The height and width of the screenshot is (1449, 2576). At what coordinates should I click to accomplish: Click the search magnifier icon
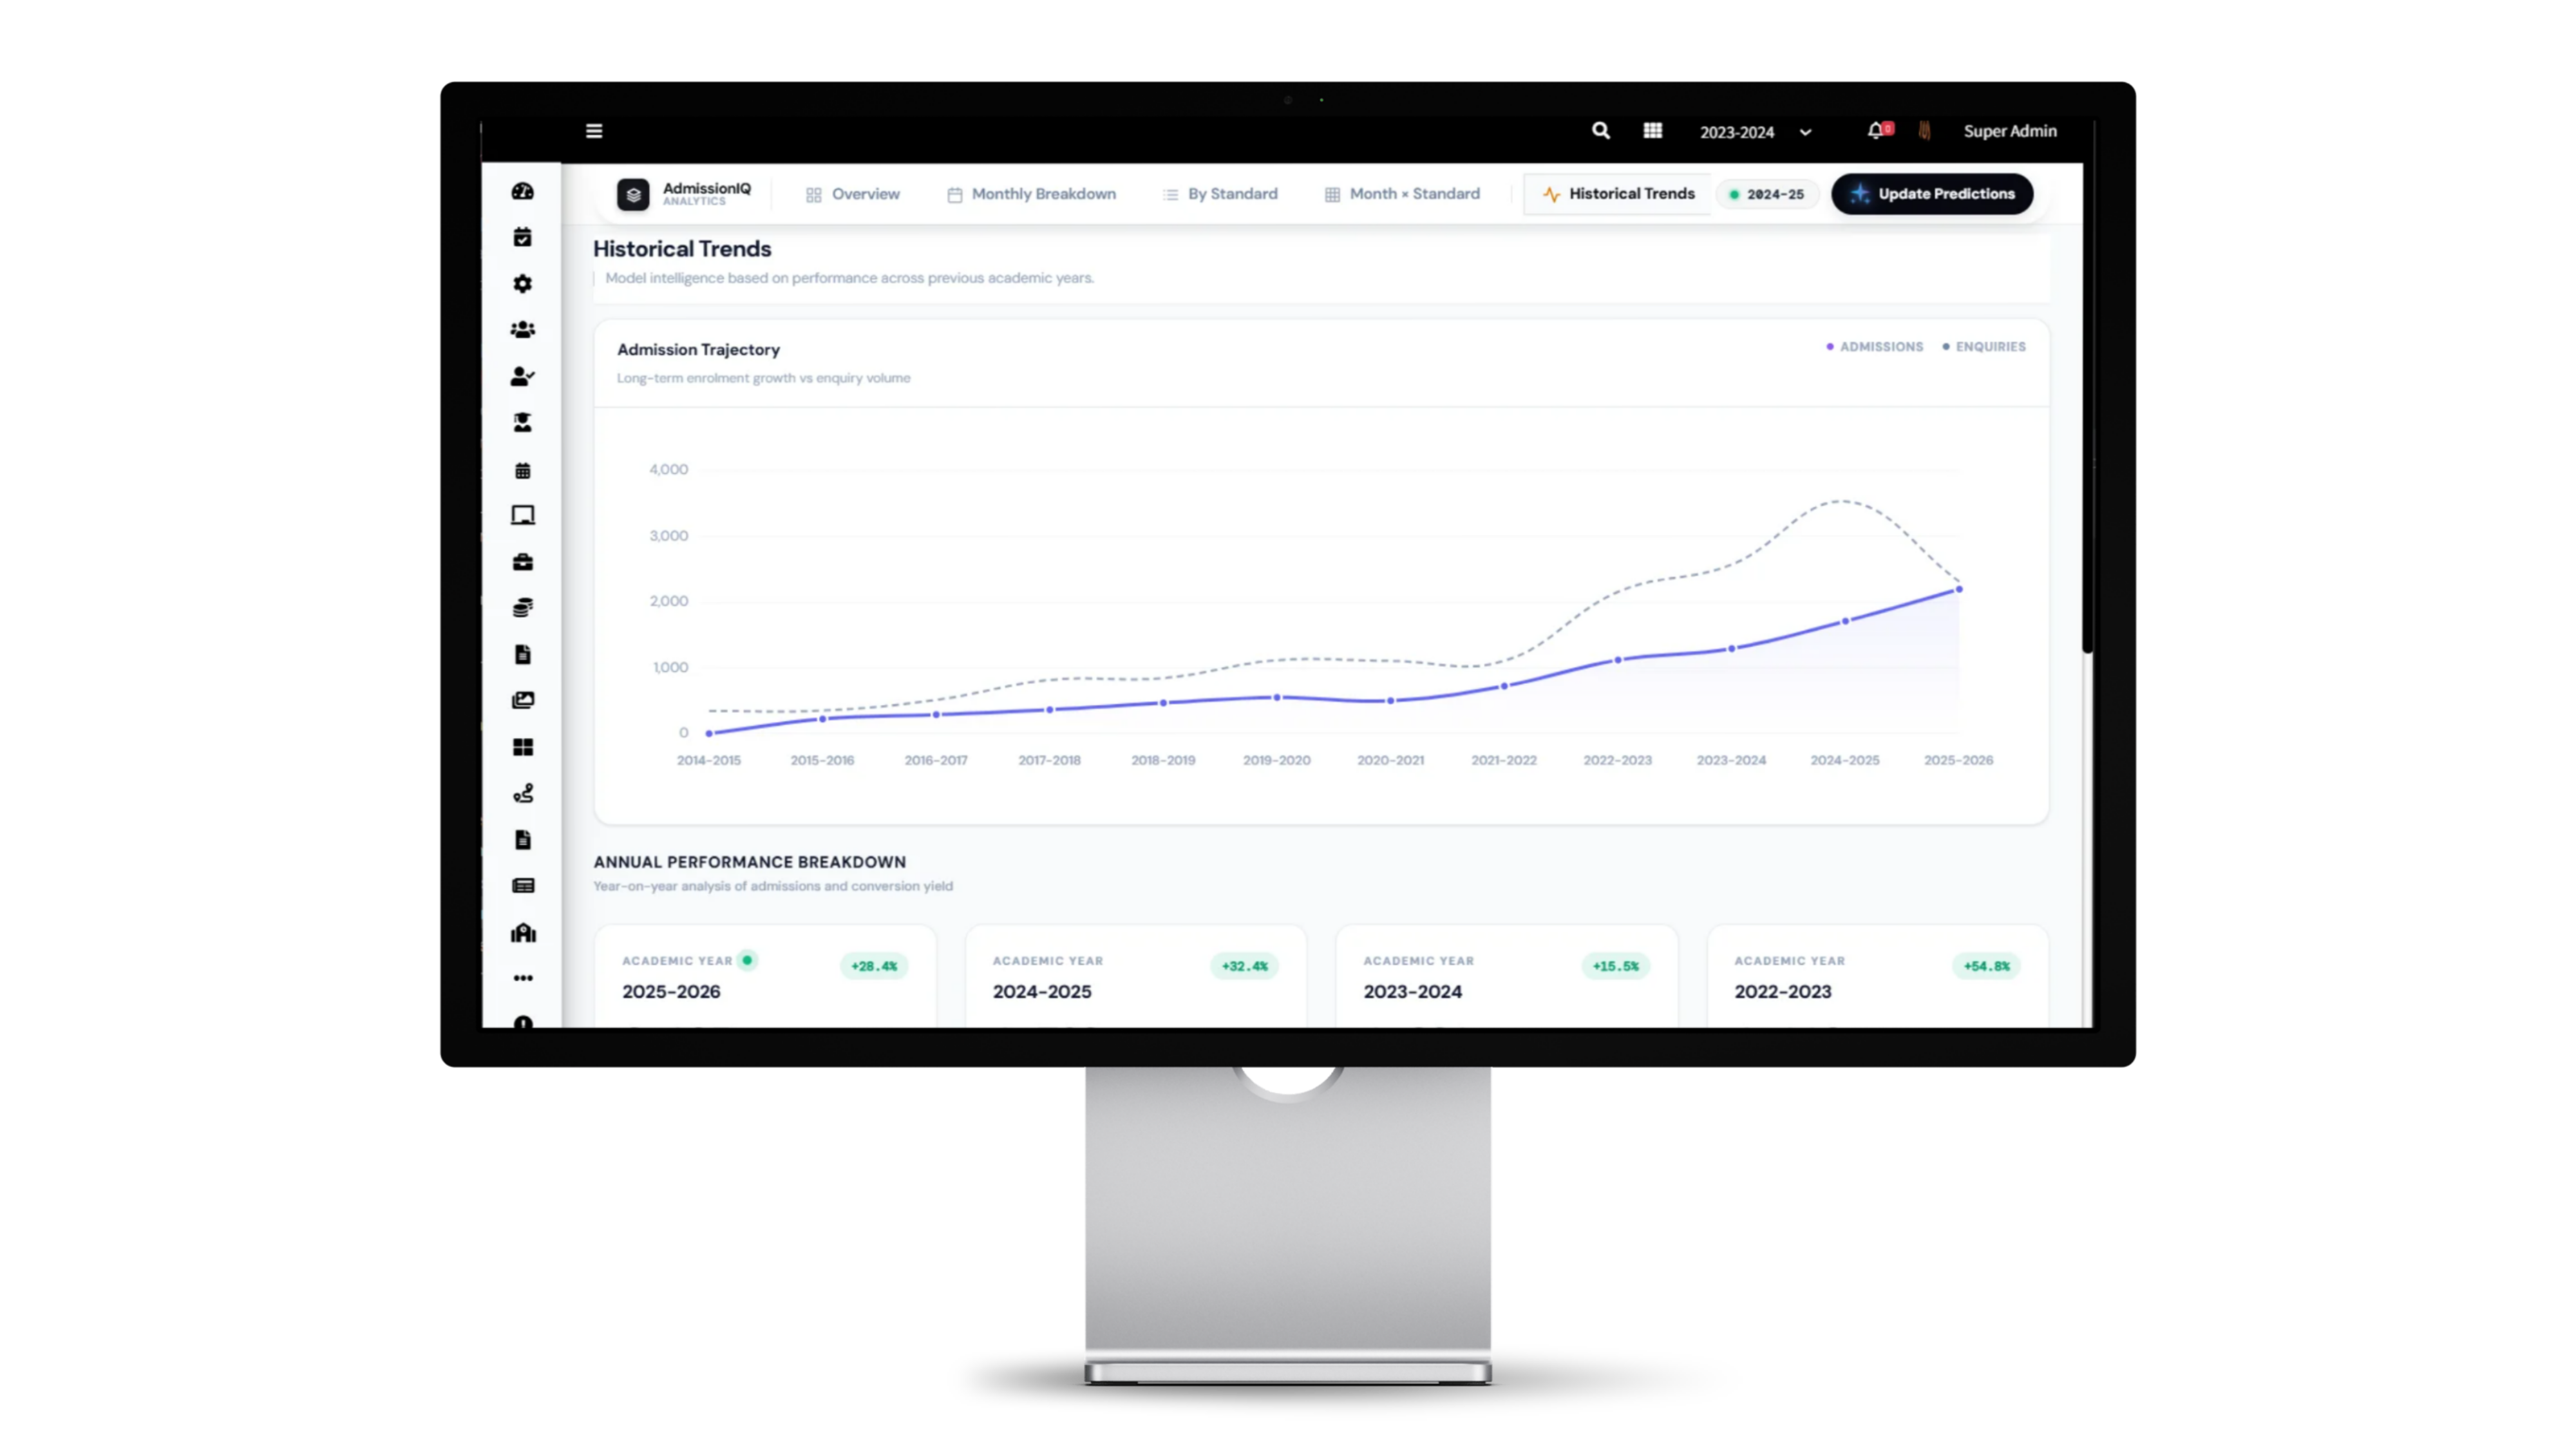coord(1601,131)
